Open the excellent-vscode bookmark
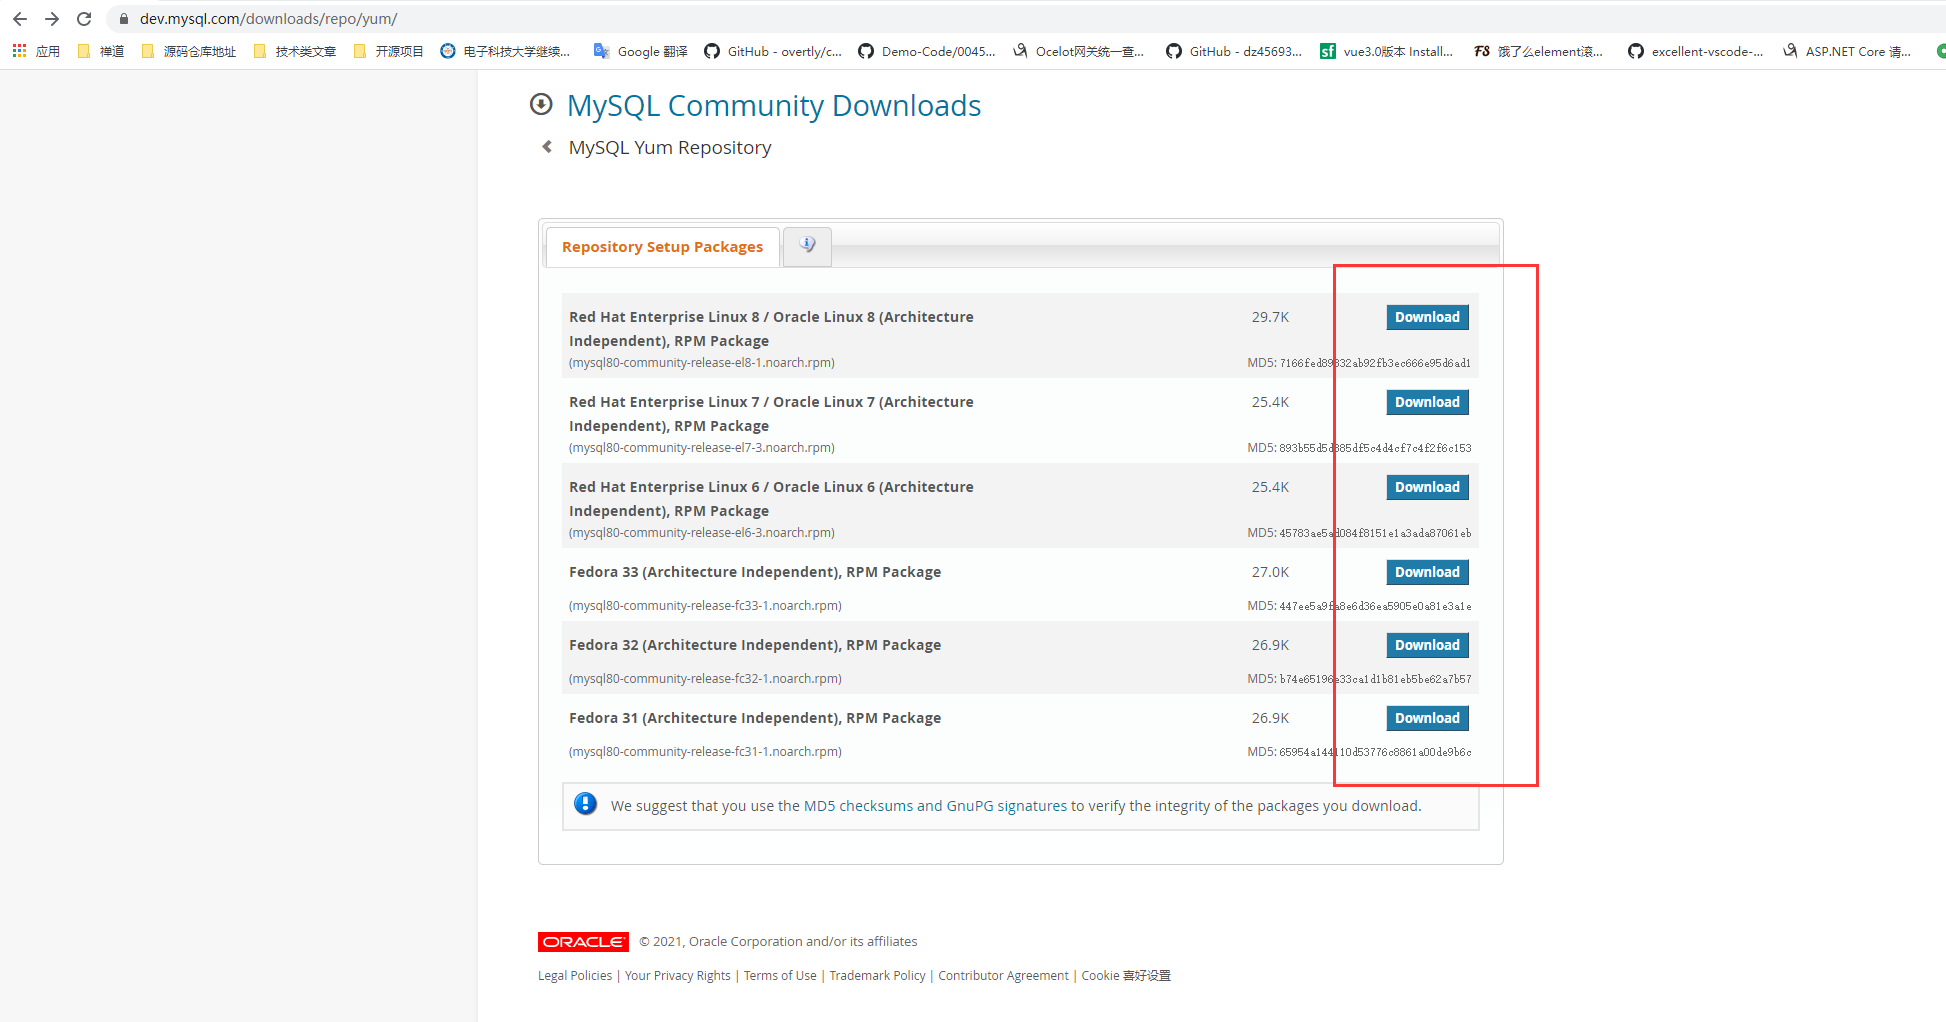The height and width of the screenshot is (1022, 1946). (1696, 51)
